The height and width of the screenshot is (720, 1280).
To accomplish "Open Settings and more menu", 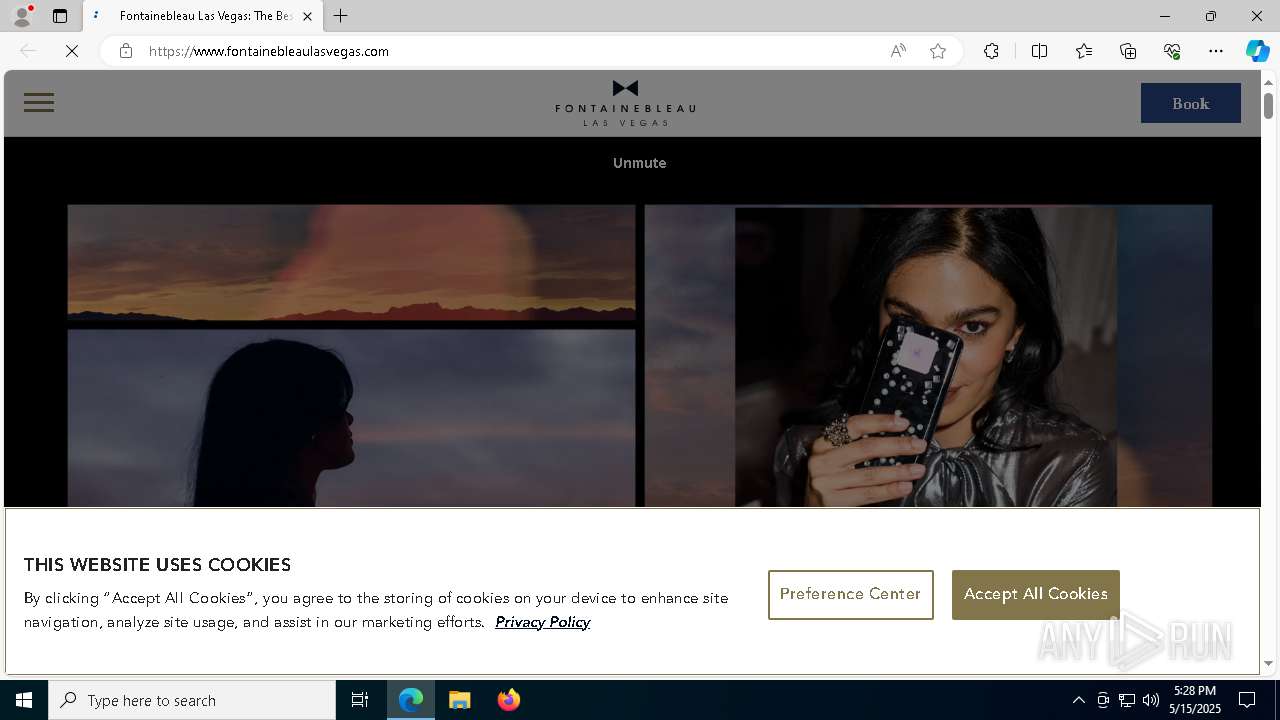I will 1216,51.
